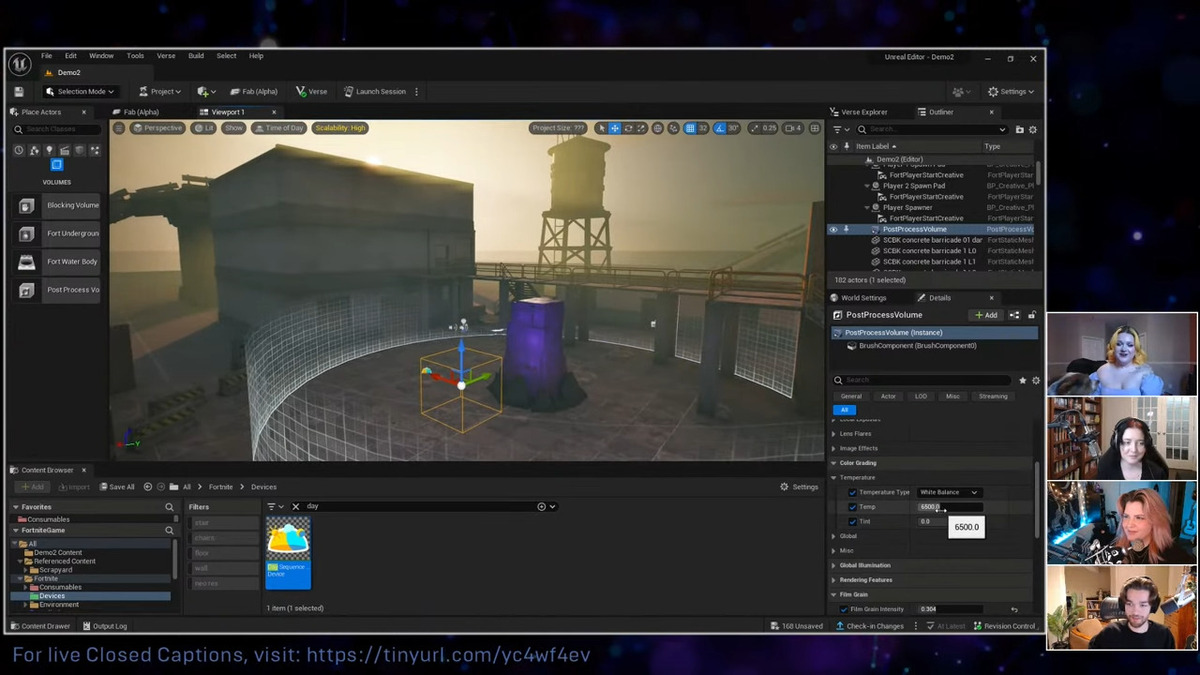Expand the Global Illumination section
Viewport: 1200px width, 675px height.
click(835, 565)
